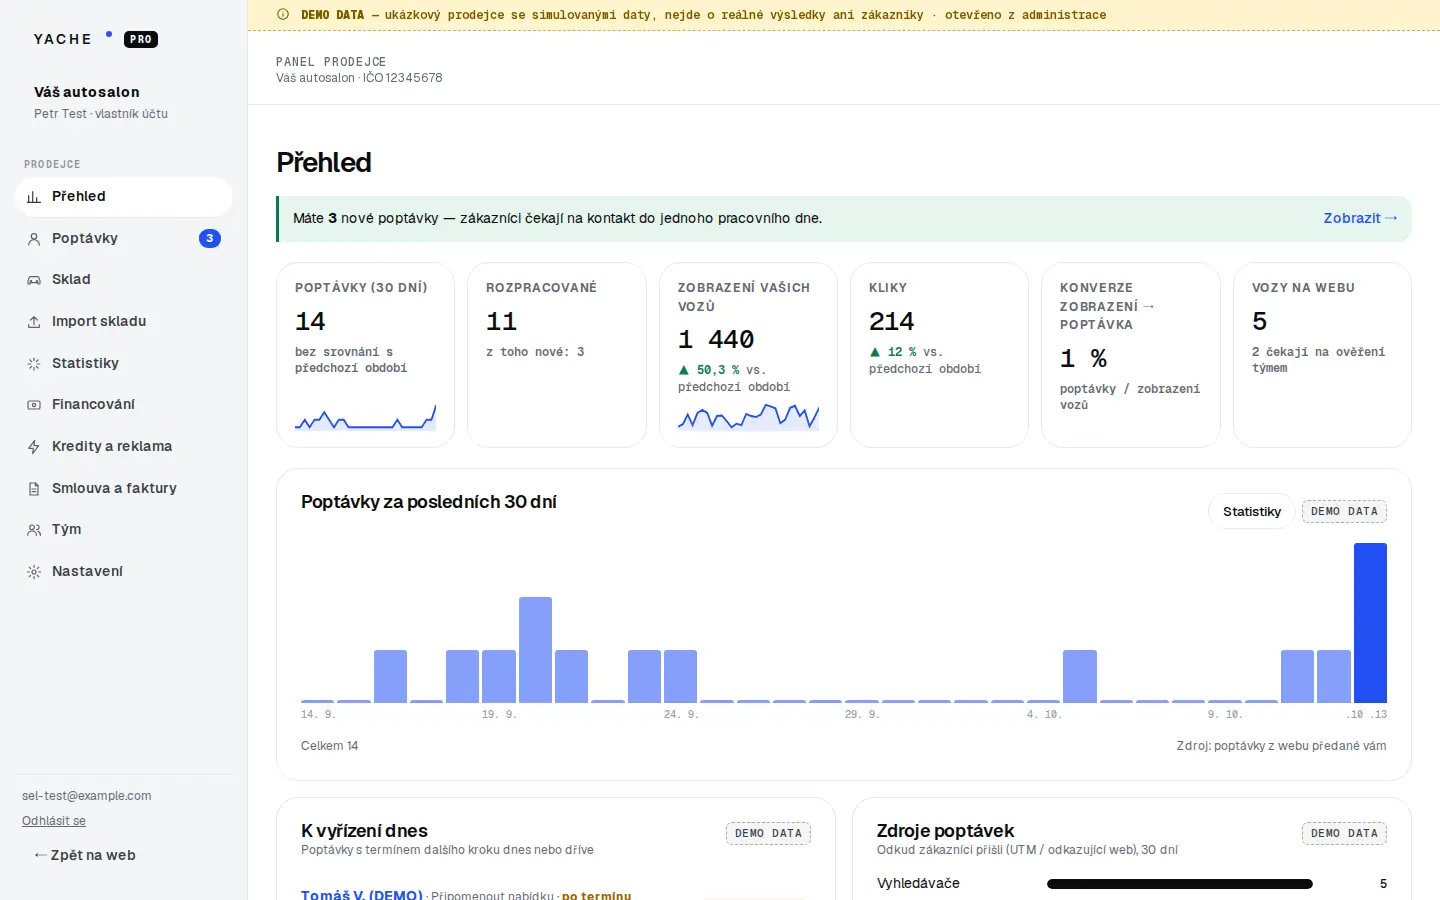Click the Vozy na webu card showing 5
This screenshot has width=1440, height=900.
pos(1322,355)
